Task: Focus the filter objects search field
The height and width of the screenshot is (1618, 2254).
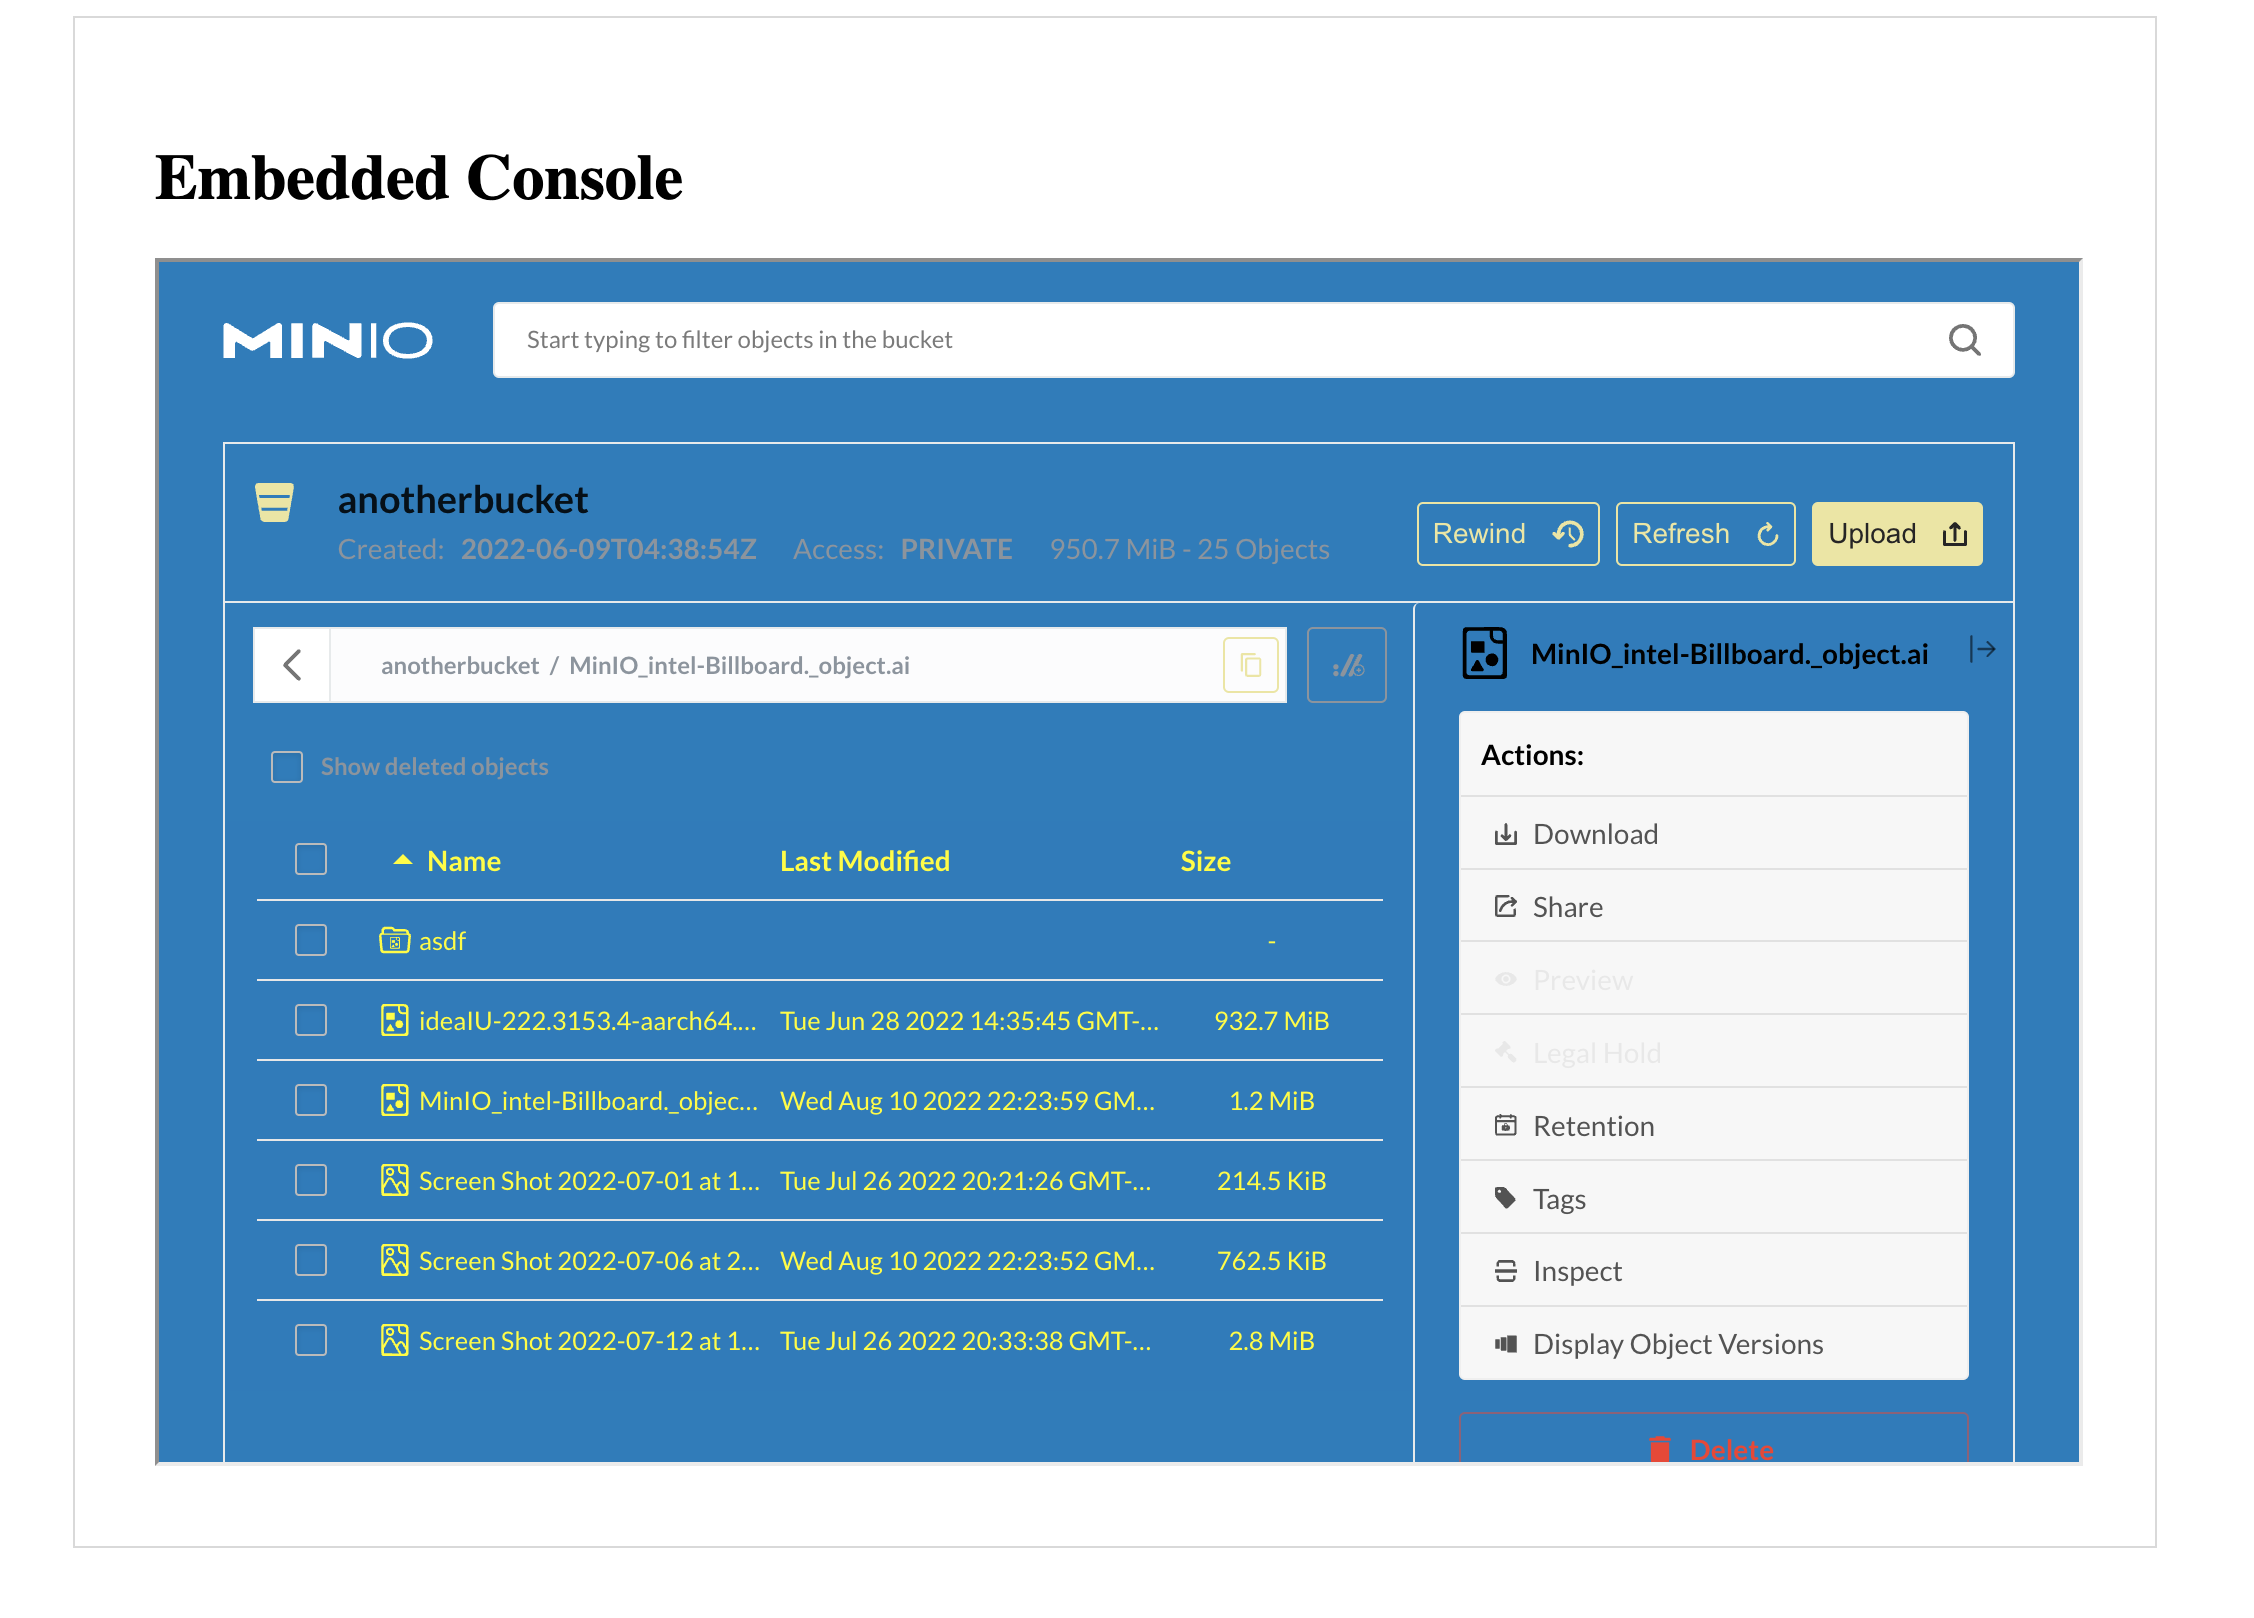Action: [1253, 340]
